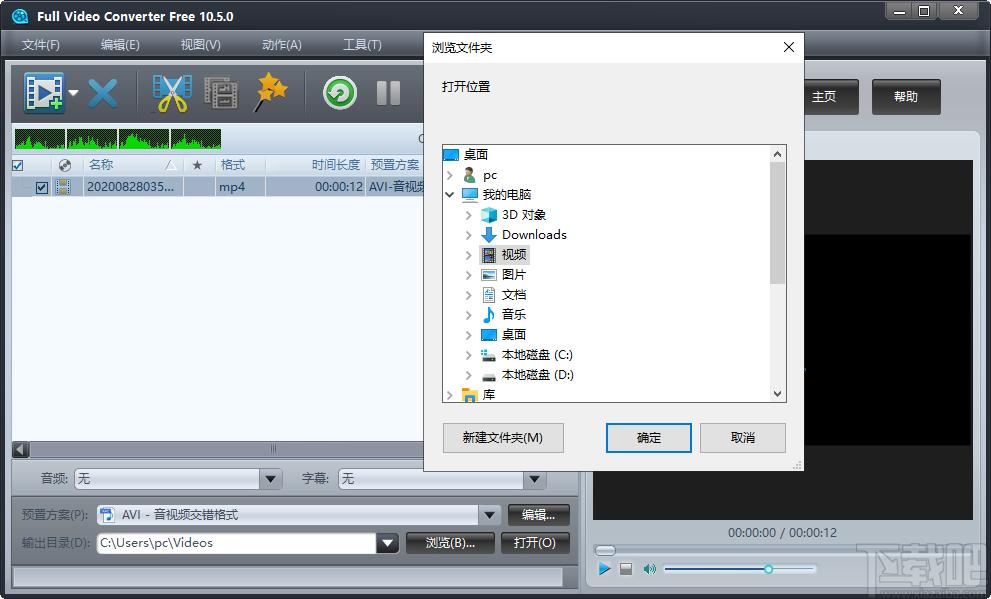Select 桌面 under 我的电脑
Viewport: 991px width, 599px height.
click(x=504, y=335)
